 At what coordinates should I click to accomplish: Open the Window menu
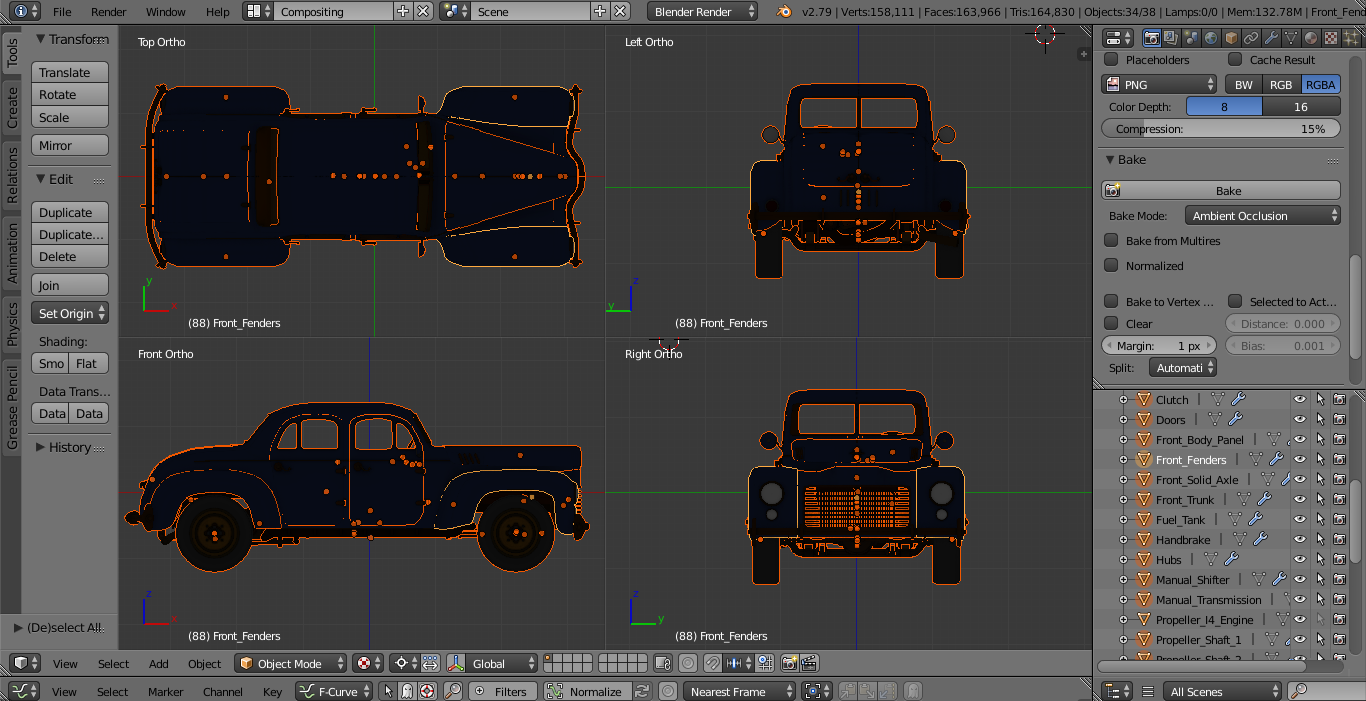[x=166, y=12]
